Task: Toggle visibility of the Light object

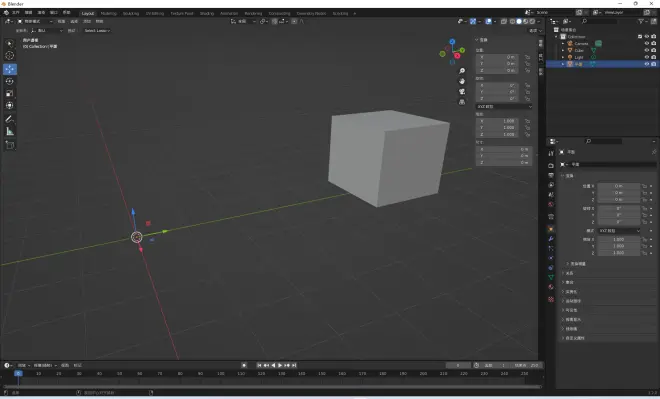Action: tap(647, 57)
